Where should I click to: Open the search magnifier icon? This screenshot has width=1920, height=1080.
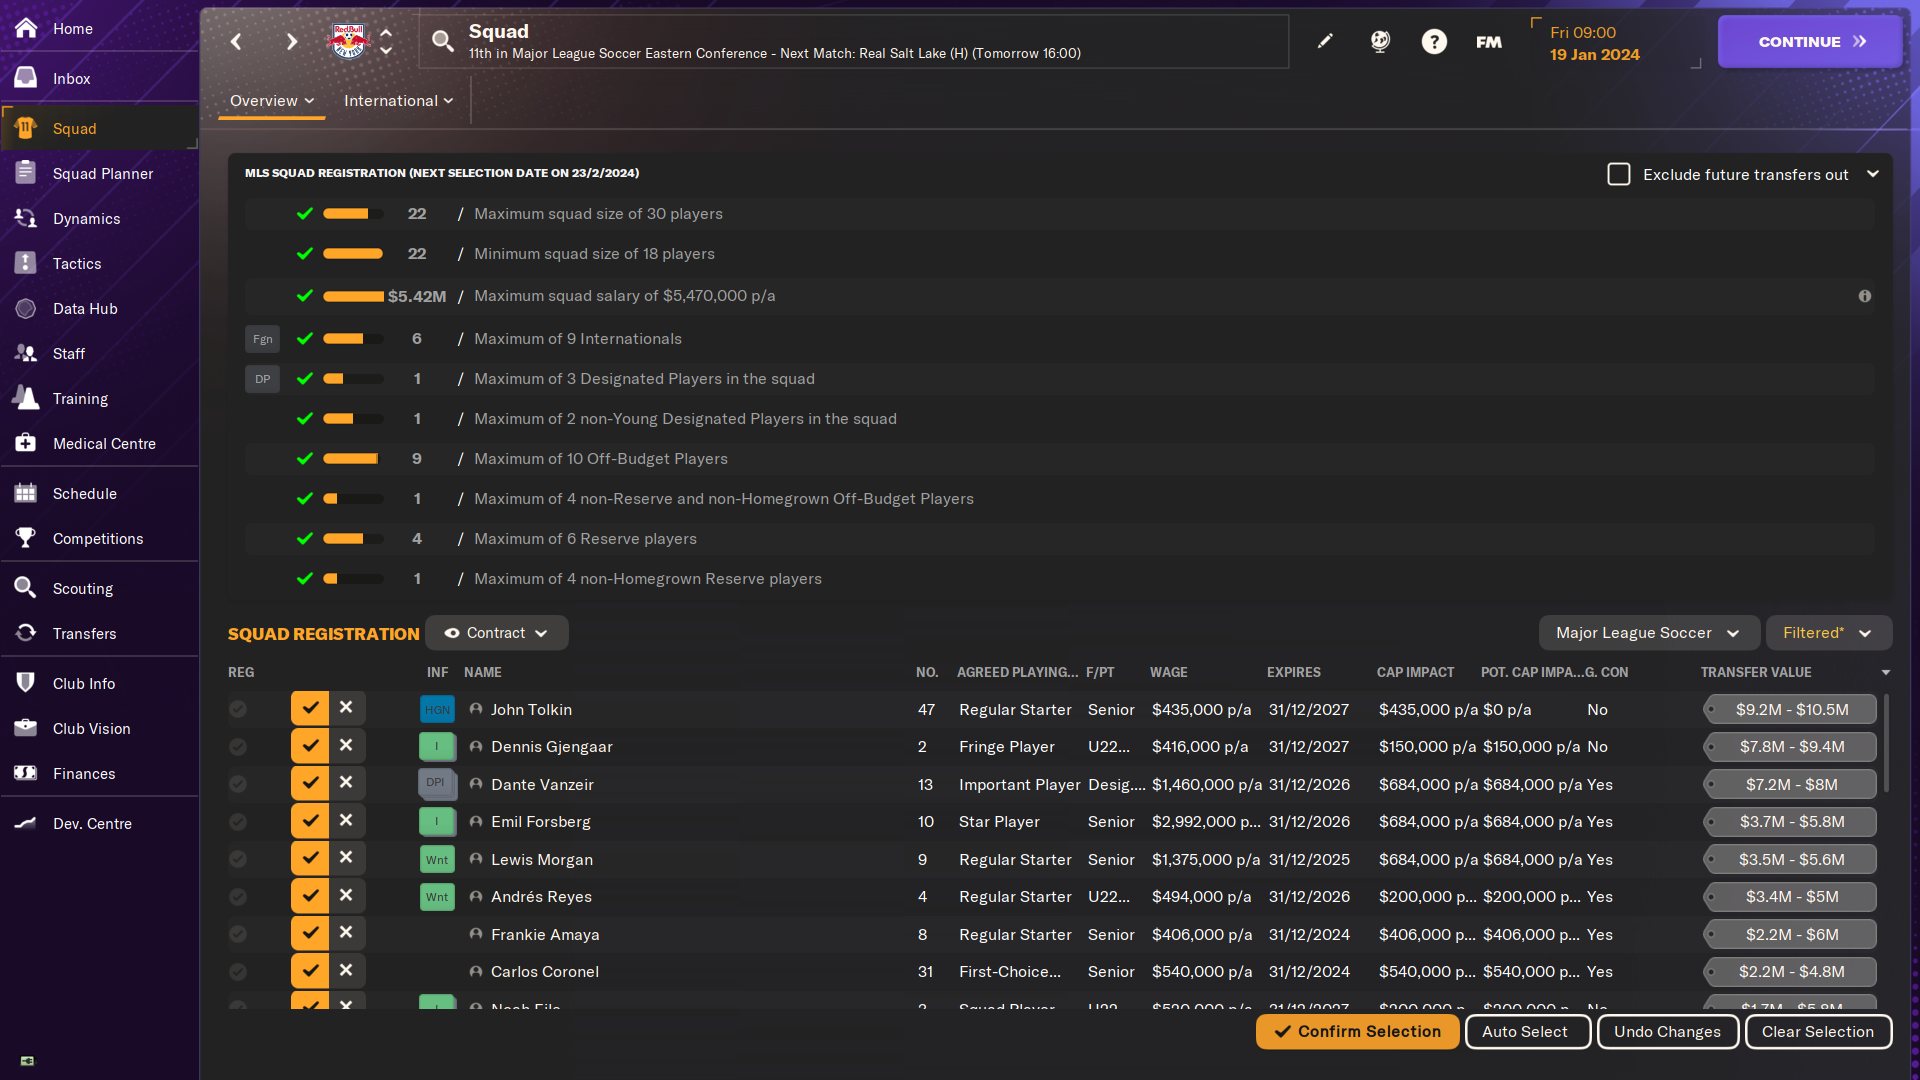tap(442, 41)
